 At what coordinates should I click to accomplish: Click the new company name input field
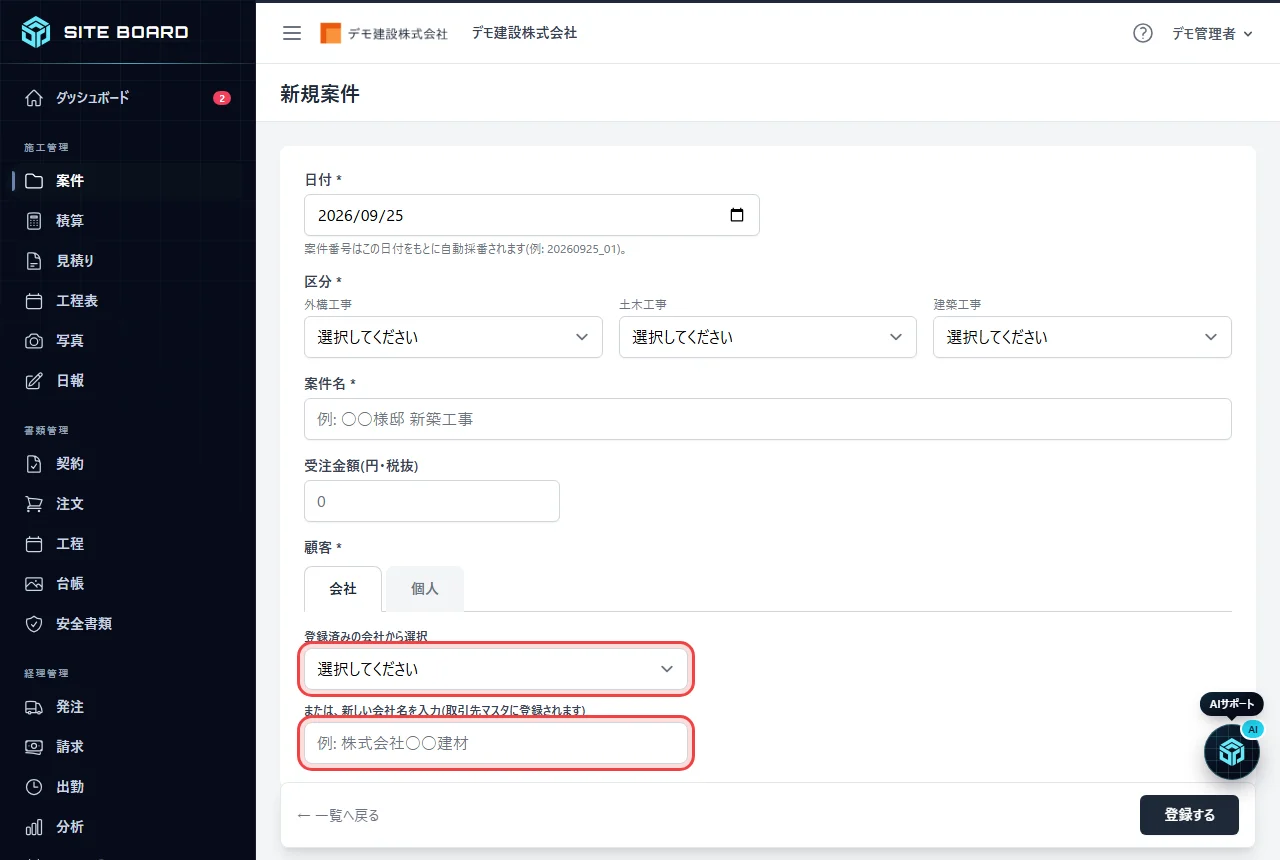pyautogui.click(x=496, y=743)
